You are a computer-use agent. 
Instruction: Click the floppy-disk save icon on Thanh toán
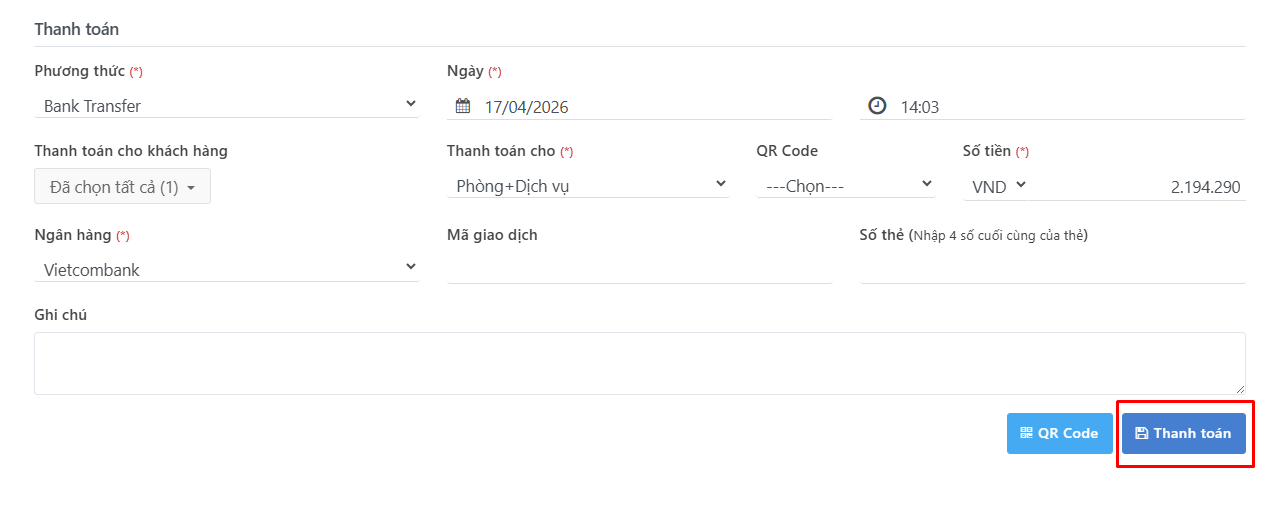click(1142, 433)
